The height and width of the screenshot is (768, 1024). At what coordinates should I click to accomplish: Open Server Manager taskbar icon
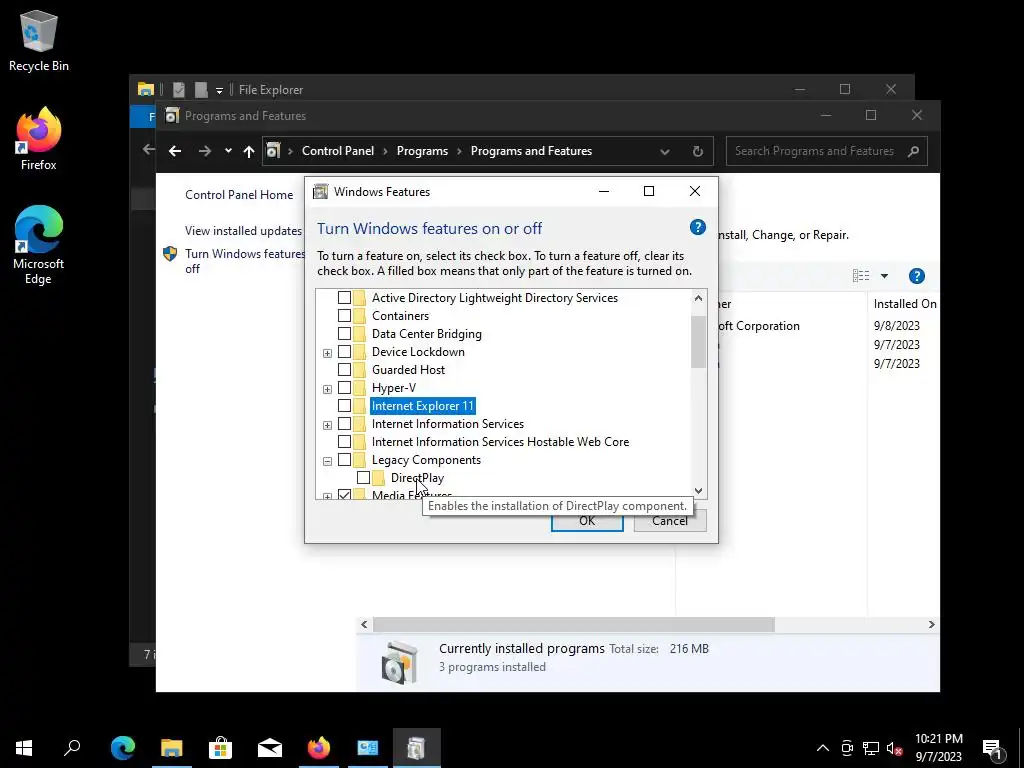[368, 748]
